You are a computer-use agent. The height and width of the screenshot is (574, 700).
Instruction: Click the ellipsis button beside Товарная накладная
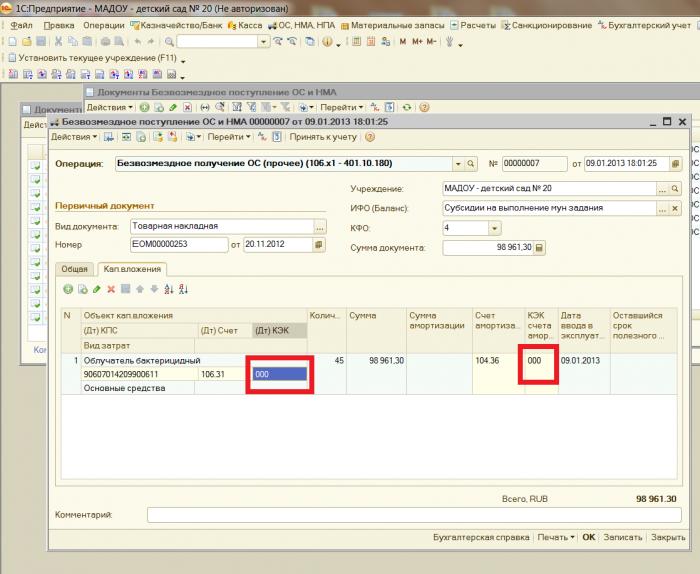click(320, 227)
